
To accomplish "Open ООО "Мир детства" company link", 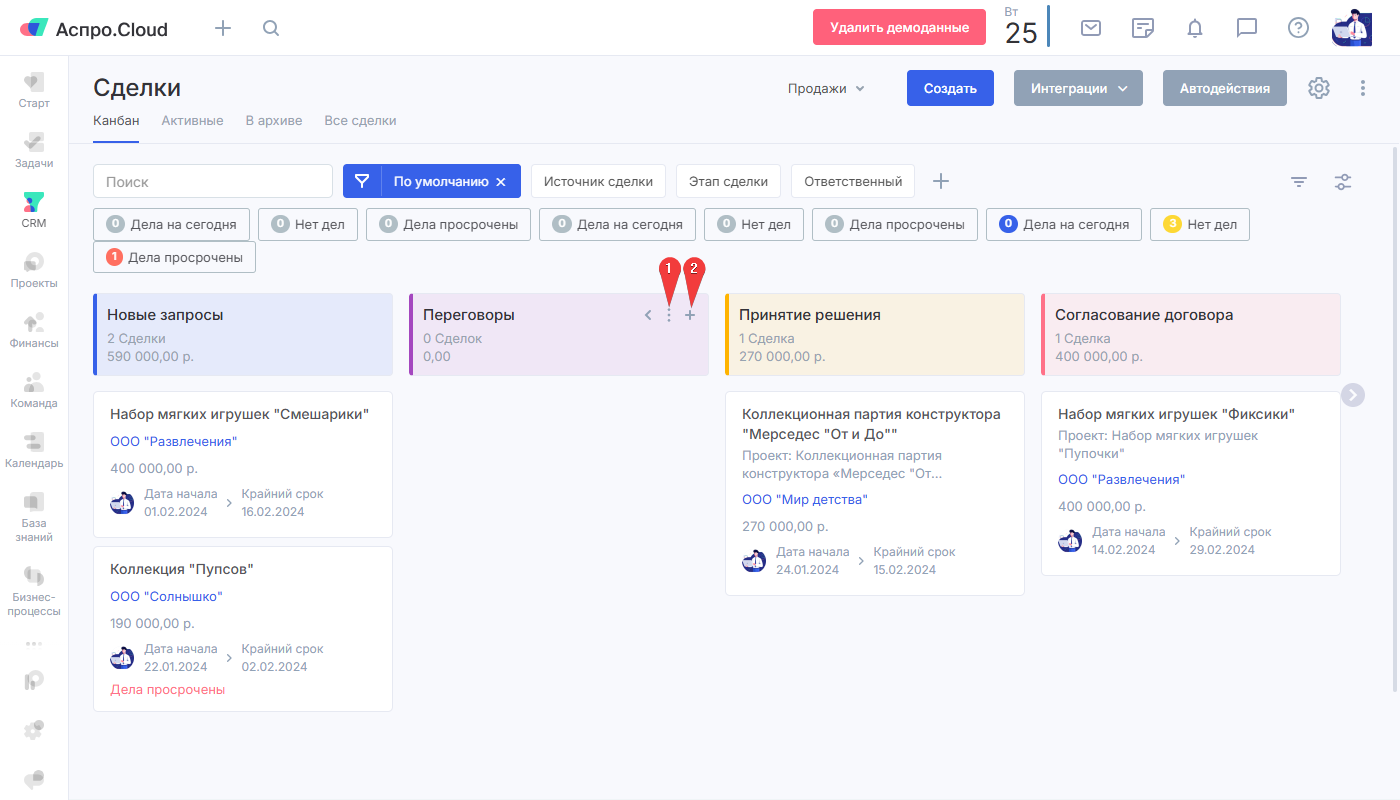I will [x=805, y=499].
